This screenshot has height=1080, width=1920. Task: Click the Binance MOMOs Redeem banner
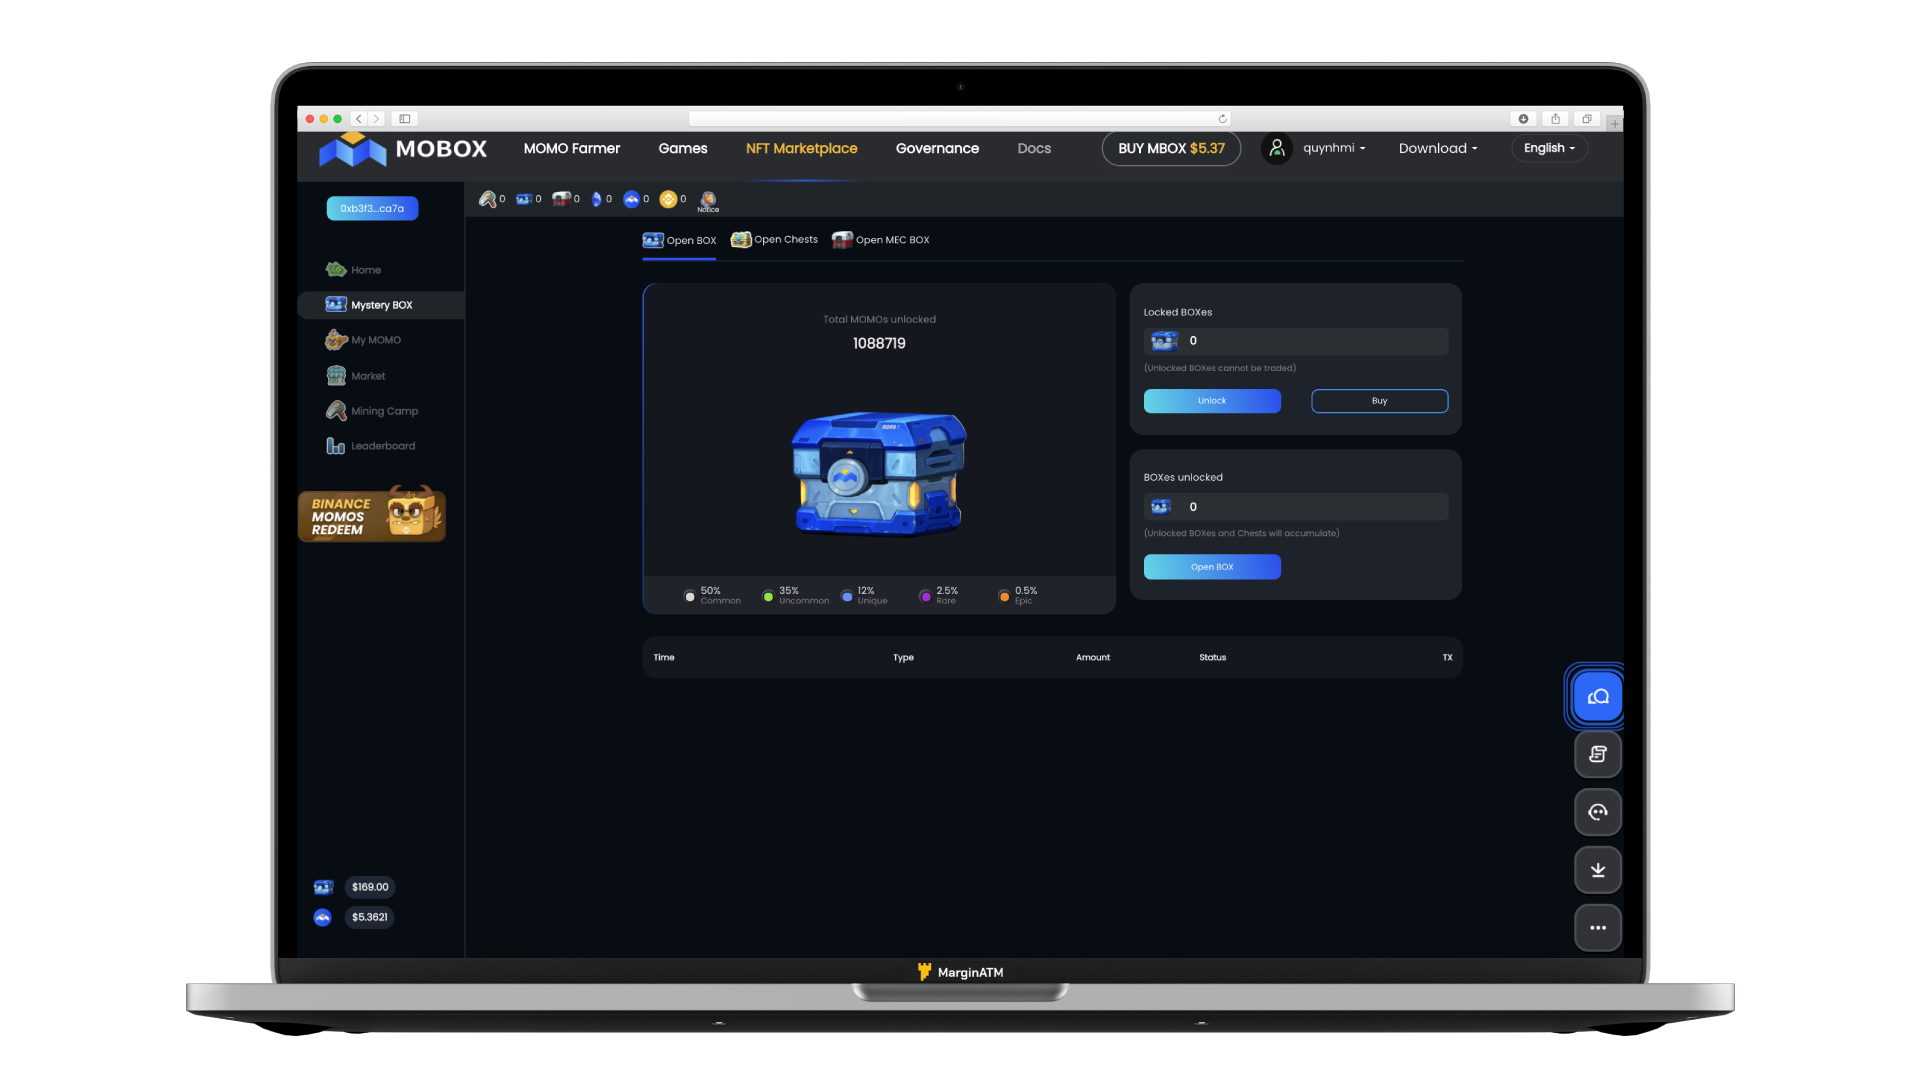[372, 516]
